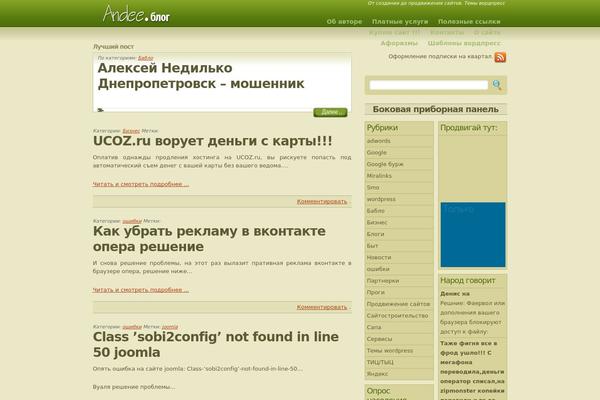Click the Опрос sidebar heading
The height and width of the screenshot is (400, 600).
click(378, 391)
